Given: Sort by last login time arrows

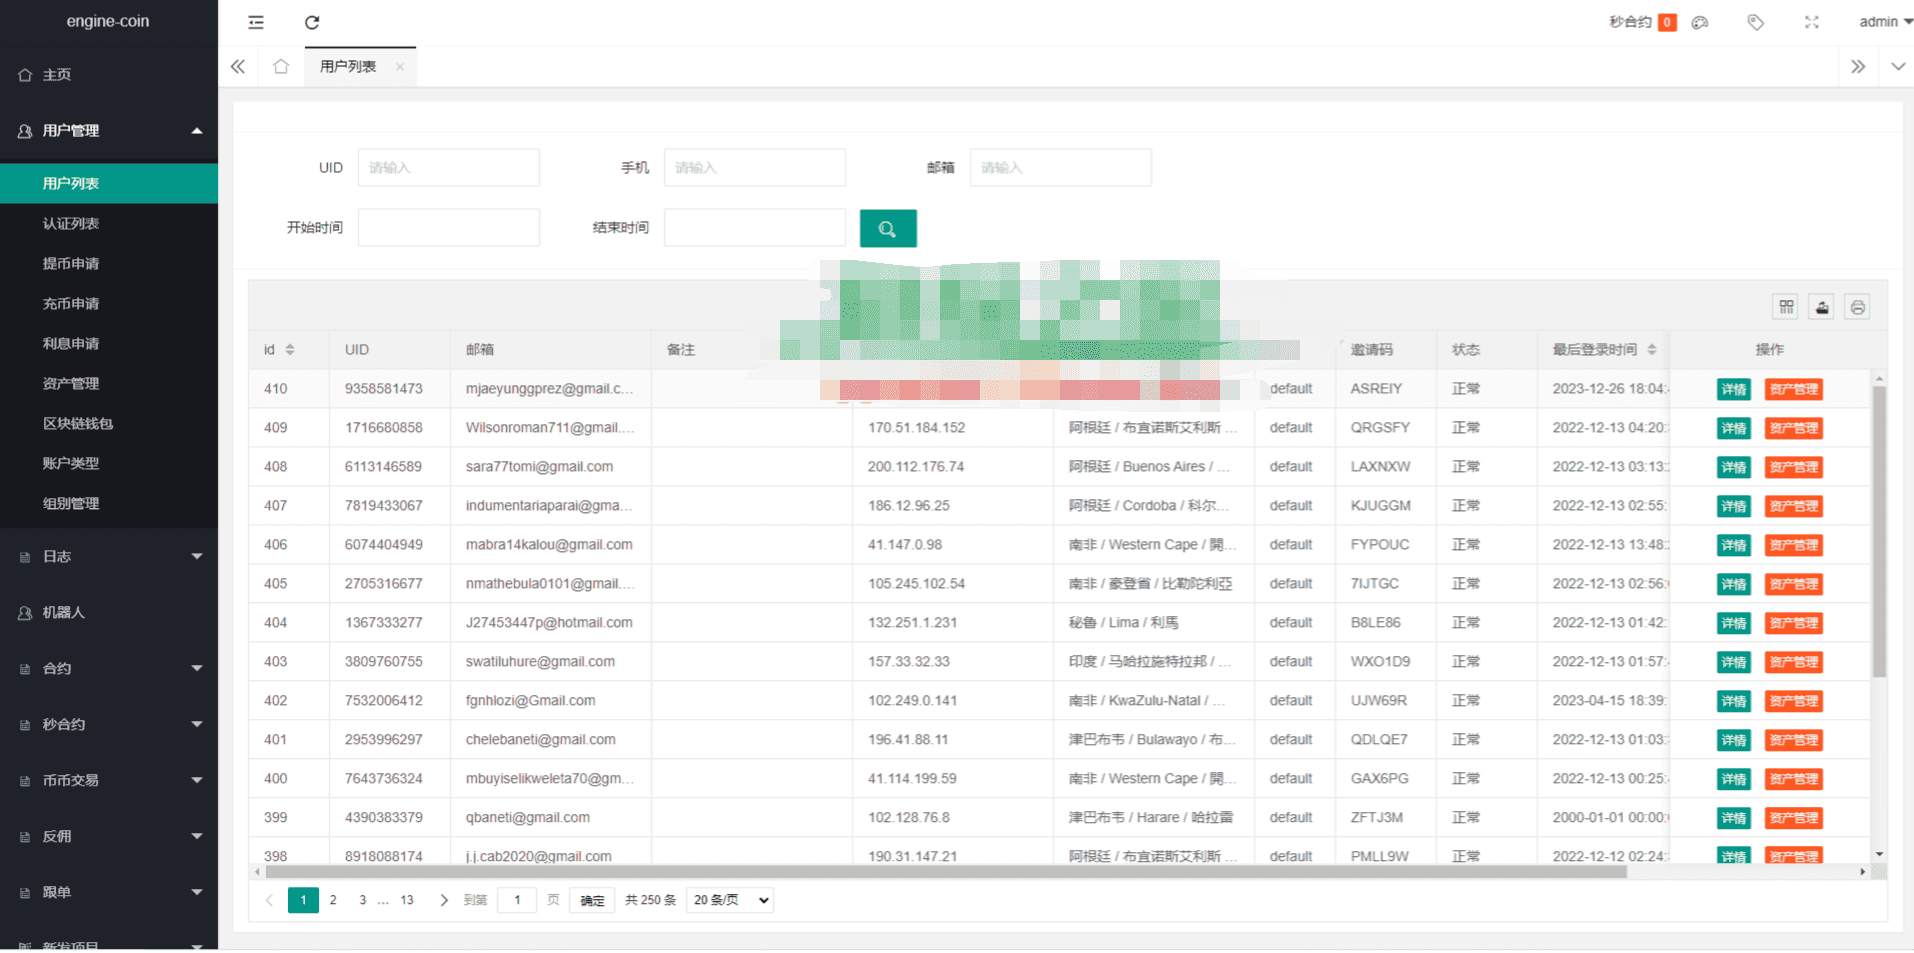Looking at the screenshot, I should 1652,349.
